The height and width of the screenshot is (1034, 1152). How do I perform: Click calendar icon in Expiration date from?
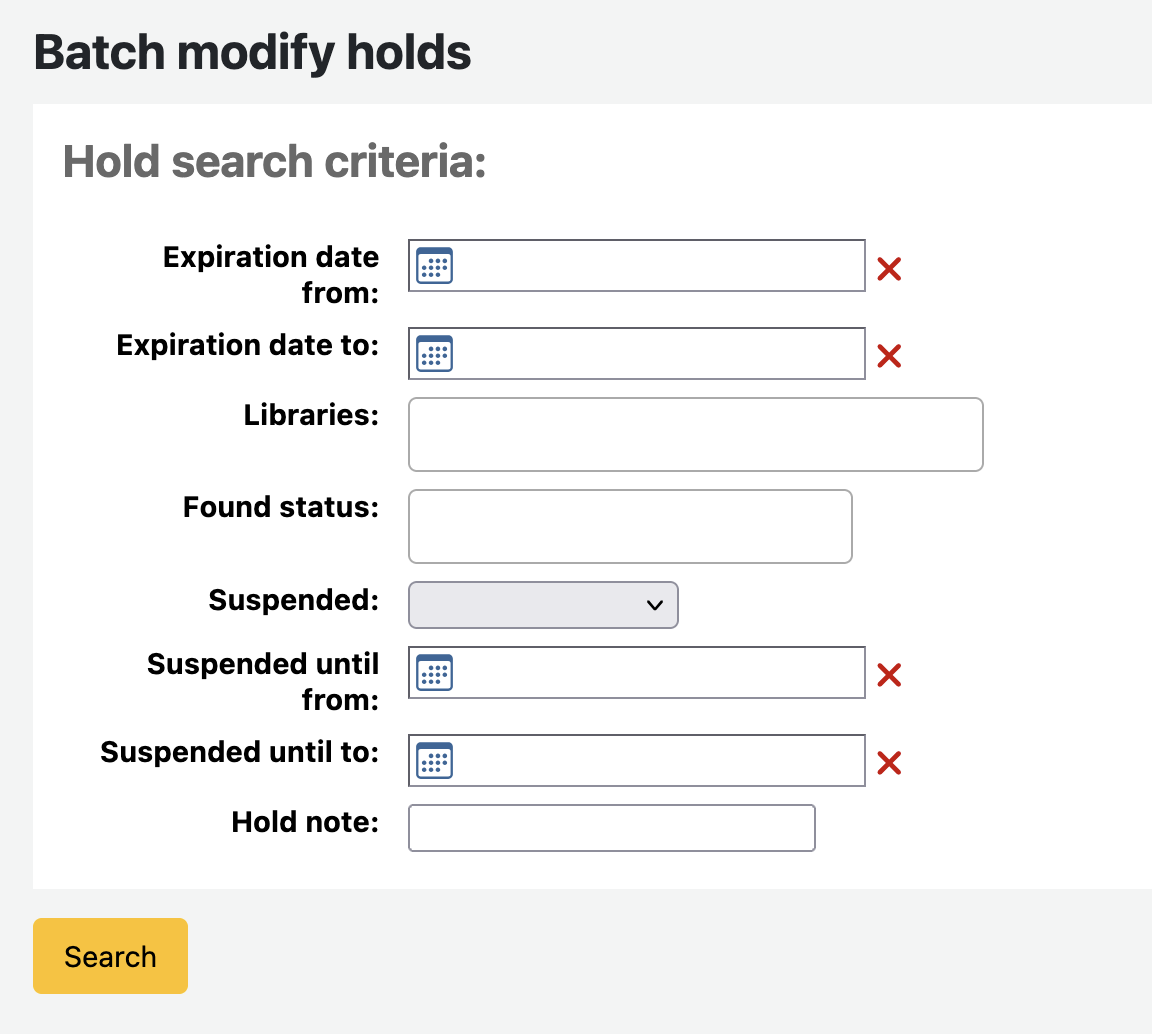[x=434, y=266]
